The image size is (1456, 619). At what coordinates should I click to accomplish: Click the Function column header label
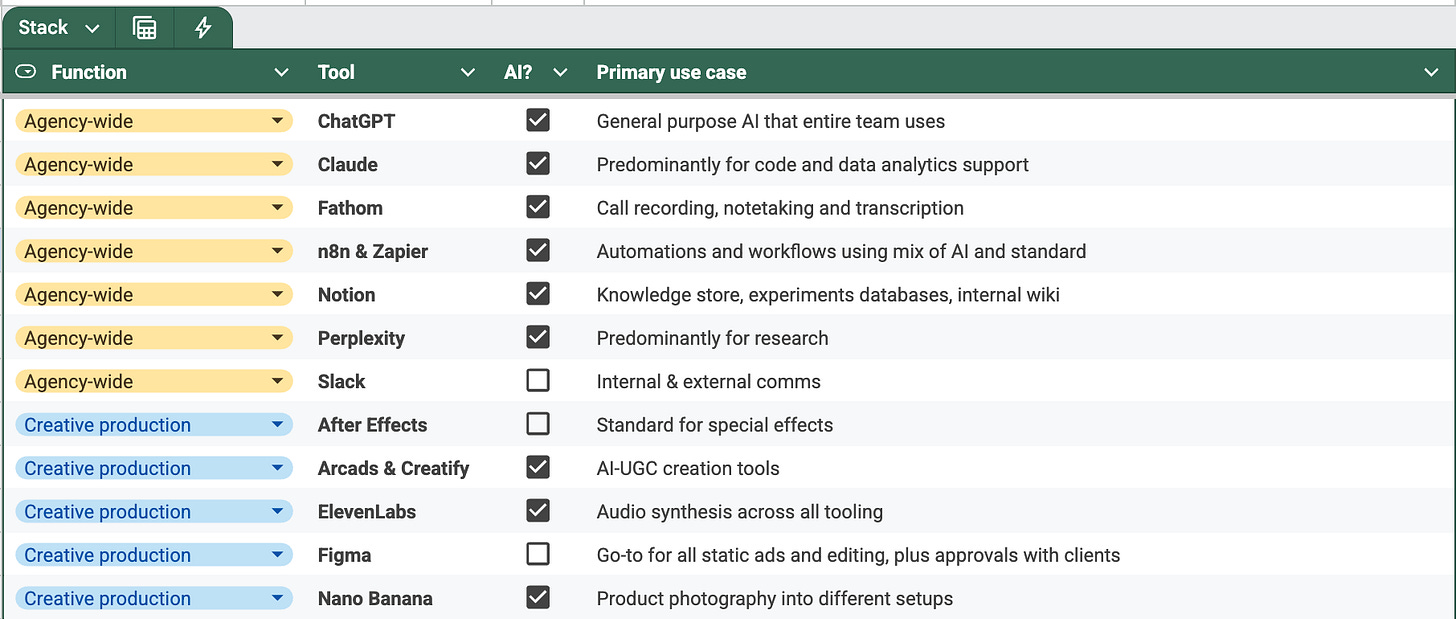point(89,72)
